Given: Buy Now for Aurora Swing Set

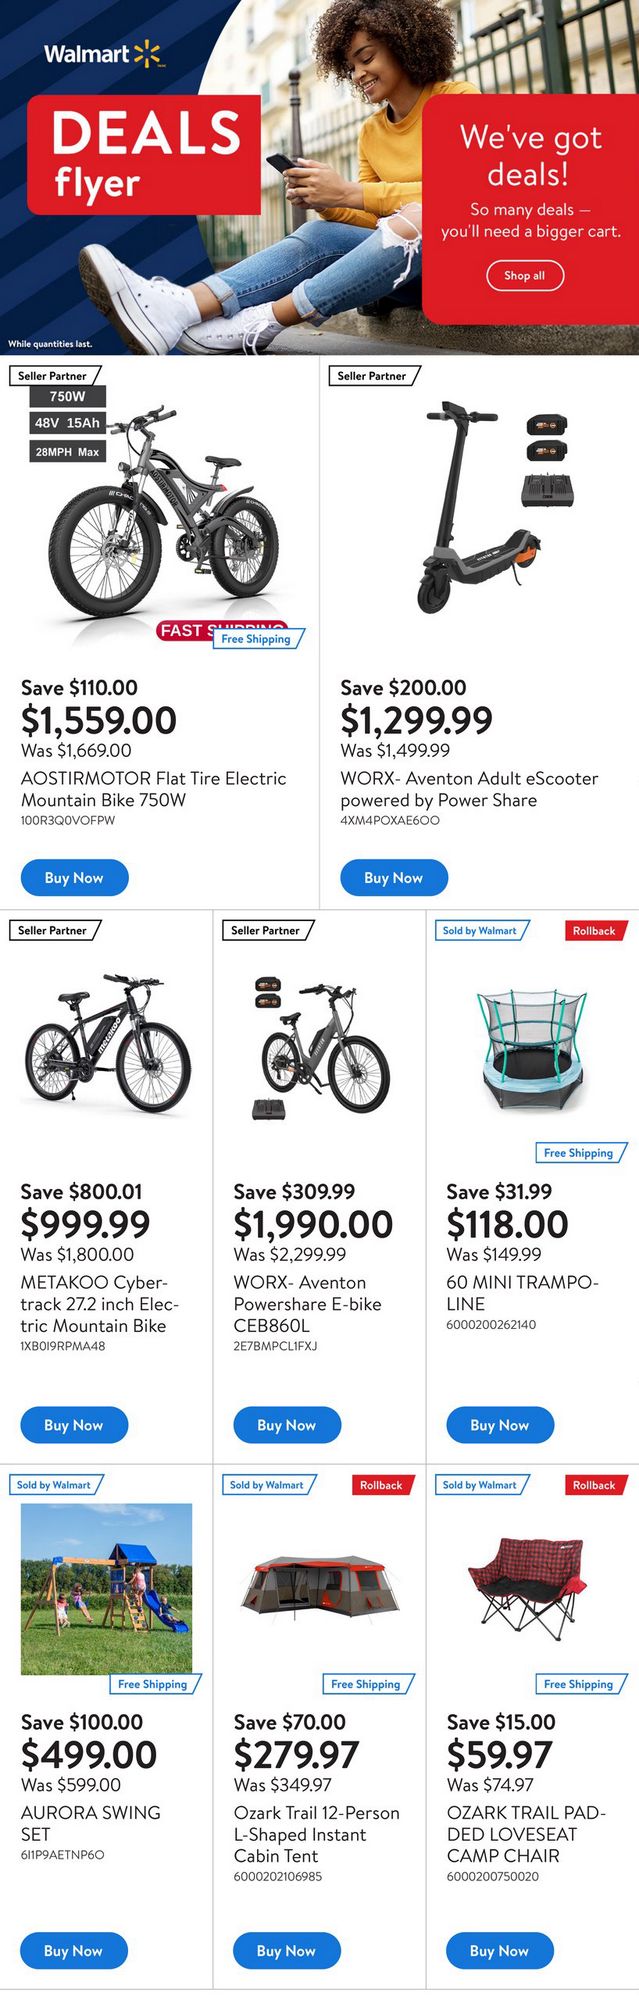Looking at the screenshot, I should point(74,1950).
